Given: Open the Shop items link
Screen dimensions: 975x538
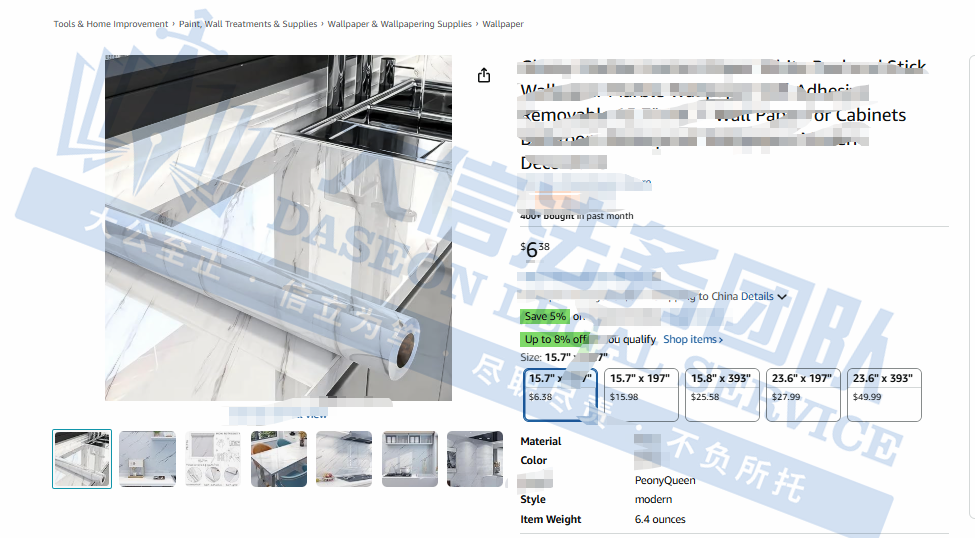Looking at the screenshot, I should (x=692, y=339).
